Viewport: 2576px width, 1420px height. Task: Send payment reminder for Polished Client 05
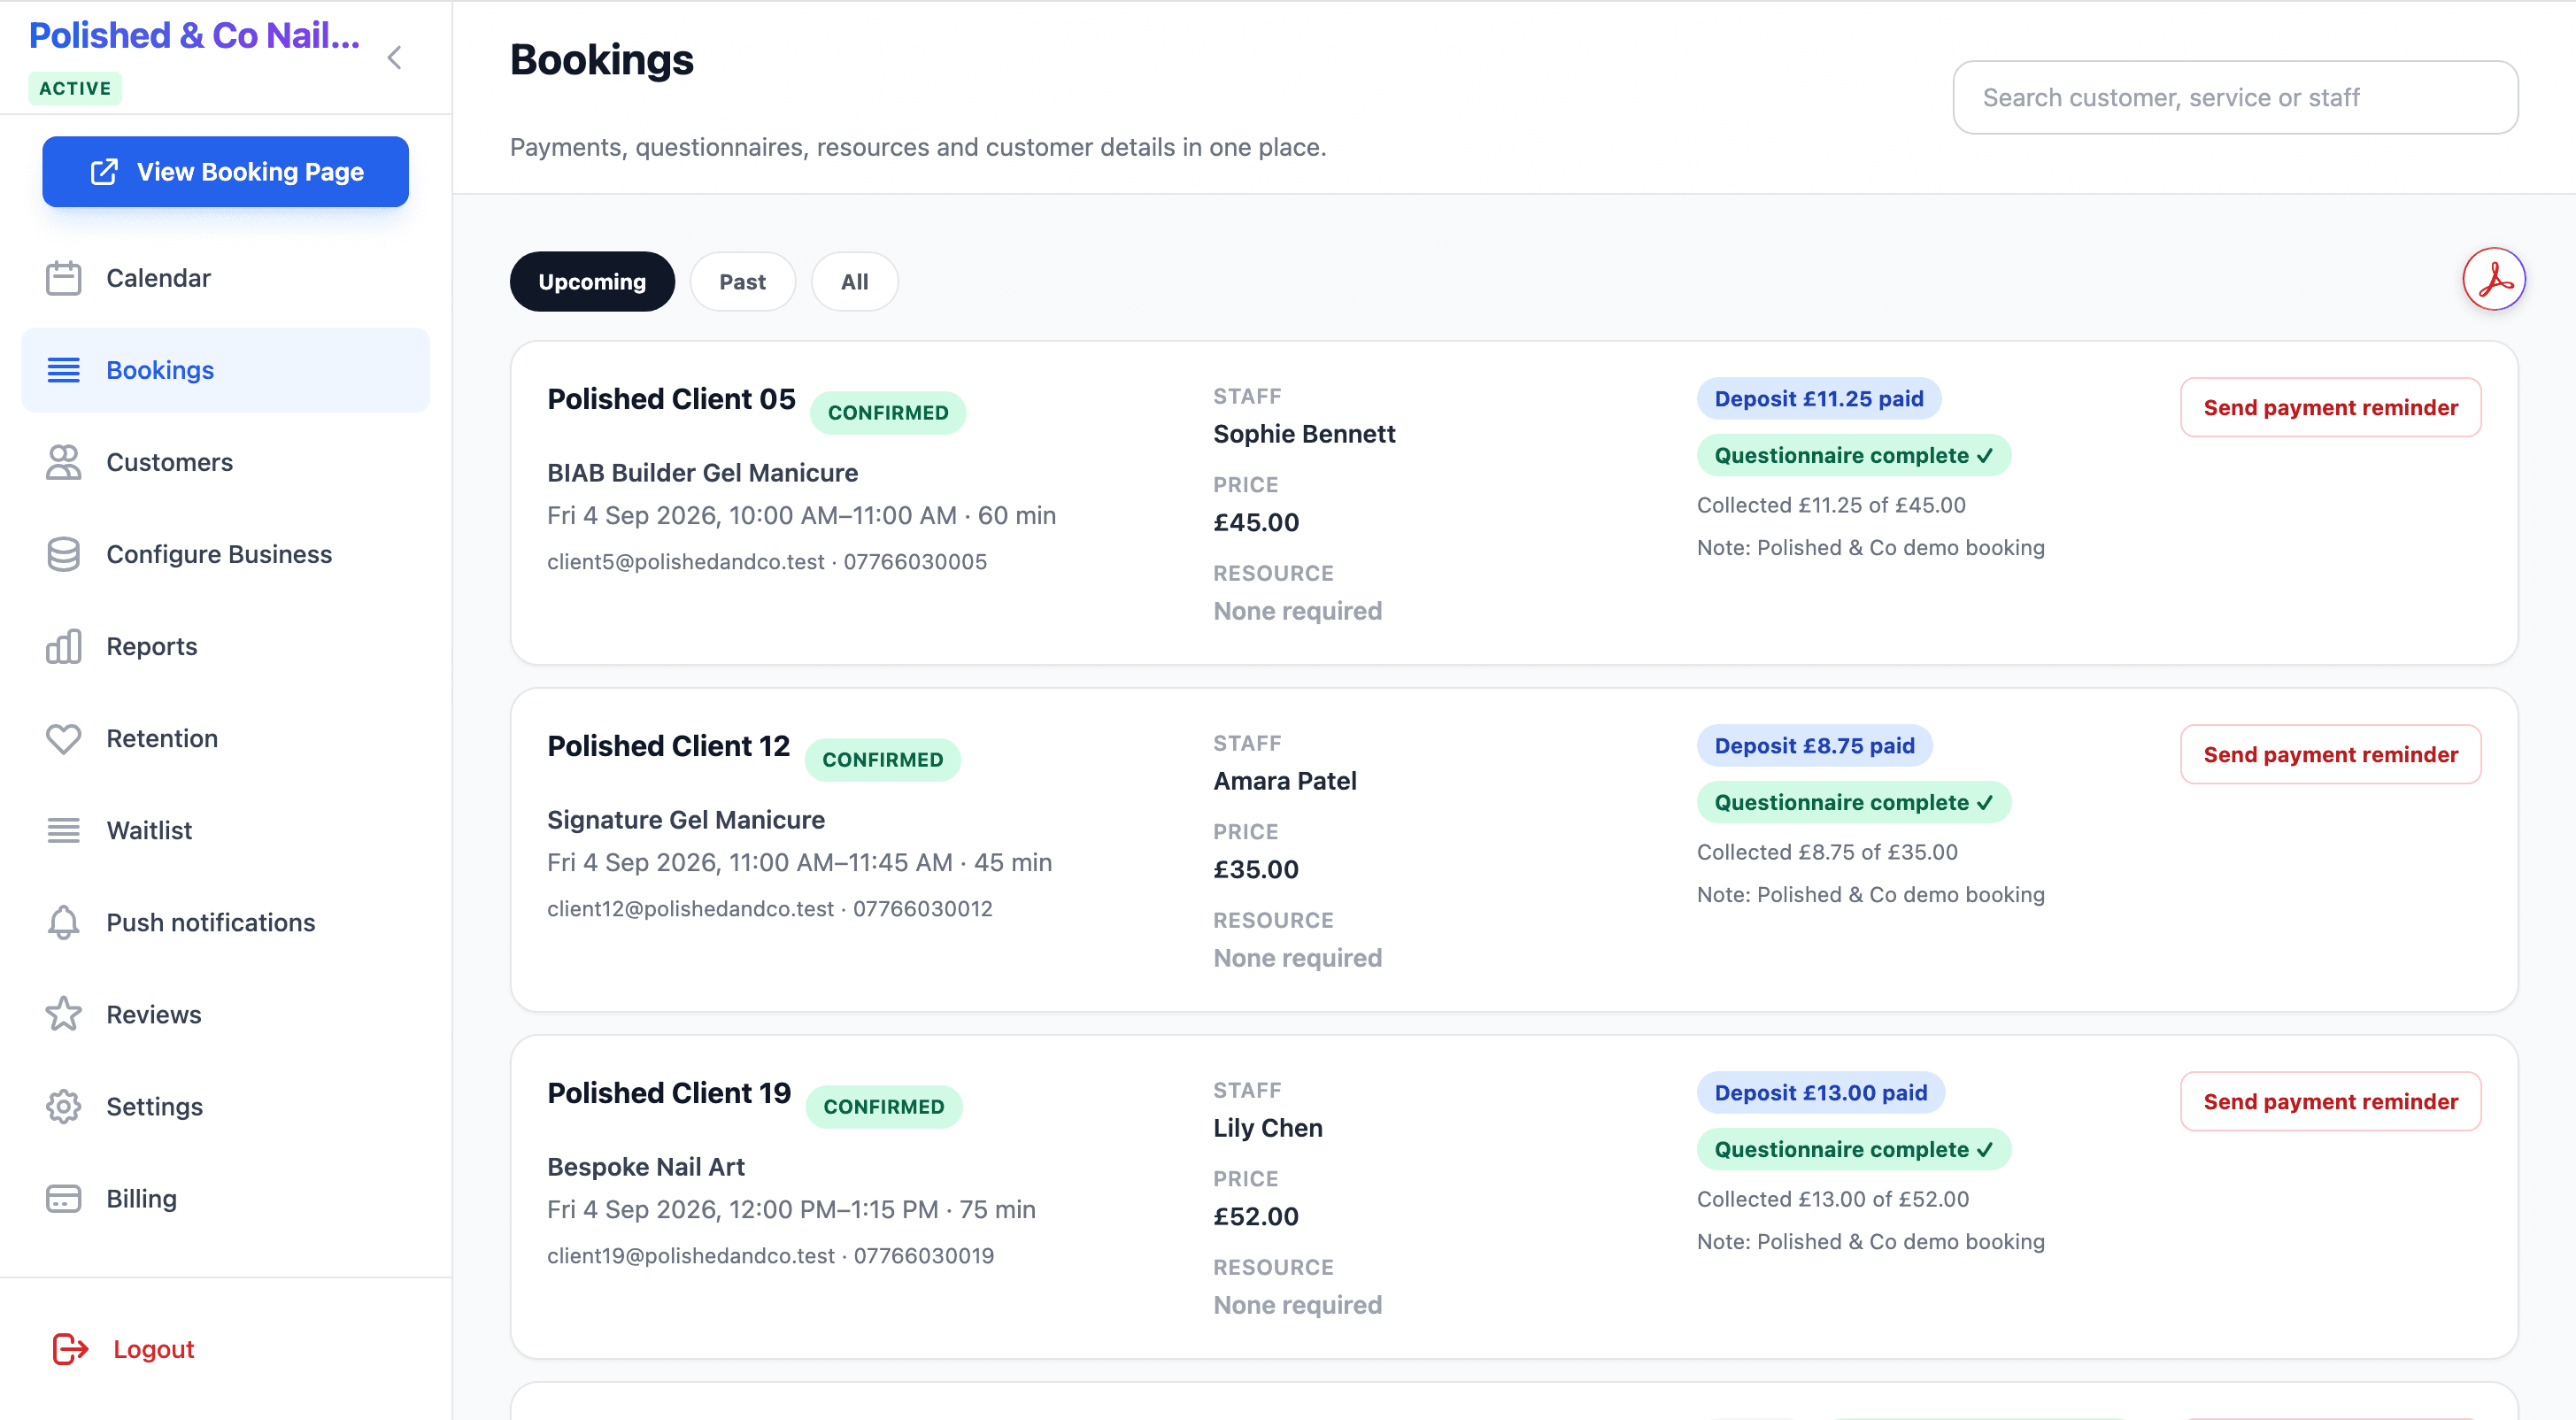pyautogui.click(x=2330, y=407)
